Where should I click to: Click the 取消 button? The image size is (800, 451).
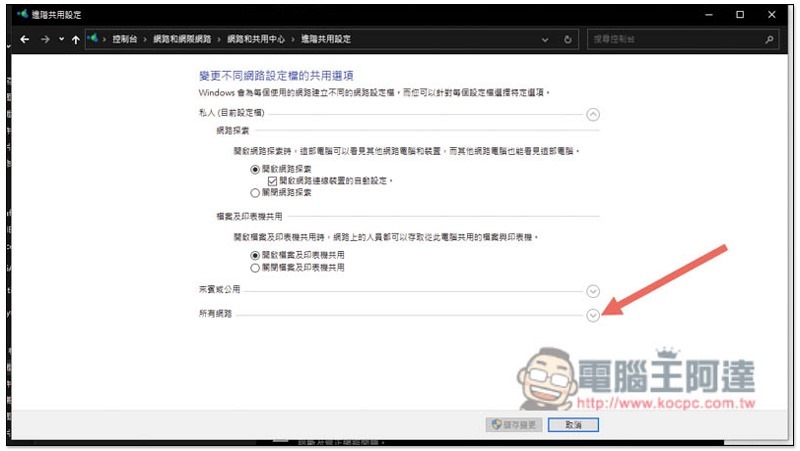573,425
